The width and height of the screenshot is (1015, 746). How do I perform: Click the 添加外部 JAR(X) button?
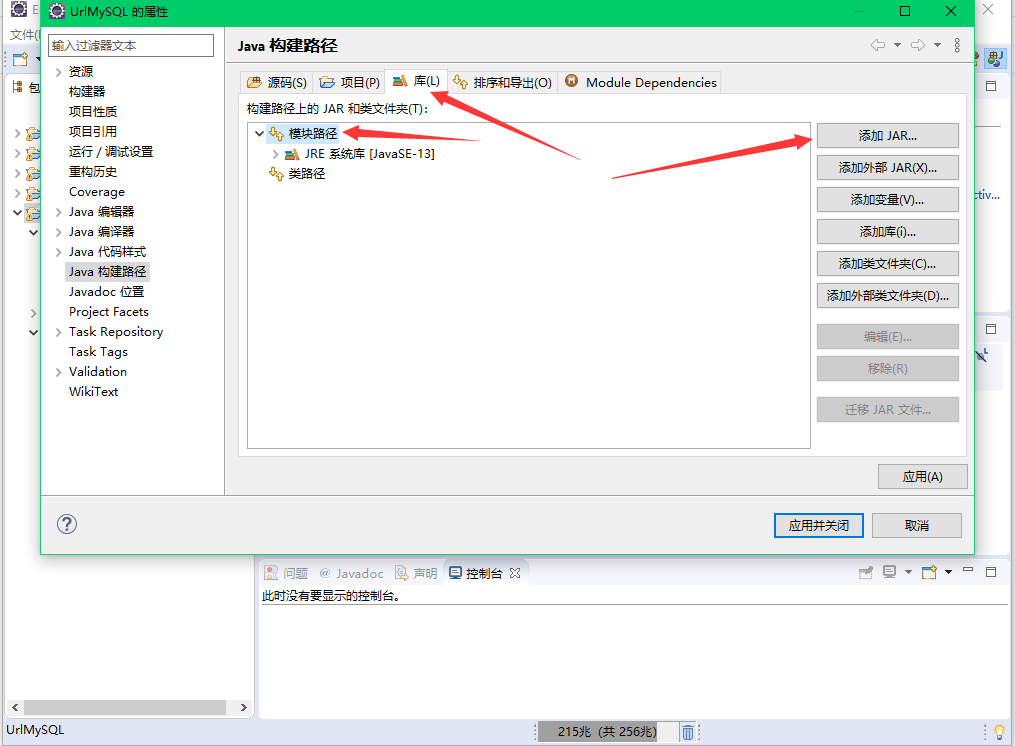tap(887, 167)
